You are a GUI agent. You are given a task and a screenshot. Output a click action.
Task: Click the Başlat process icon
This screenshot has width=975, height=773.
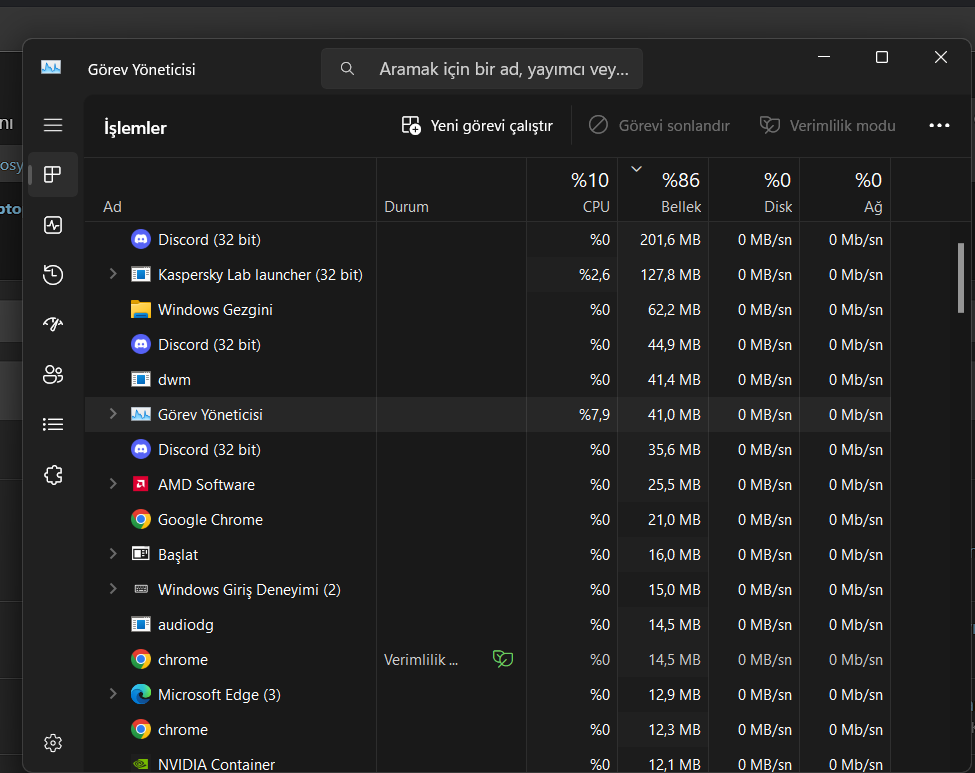(x=141, y=553)
